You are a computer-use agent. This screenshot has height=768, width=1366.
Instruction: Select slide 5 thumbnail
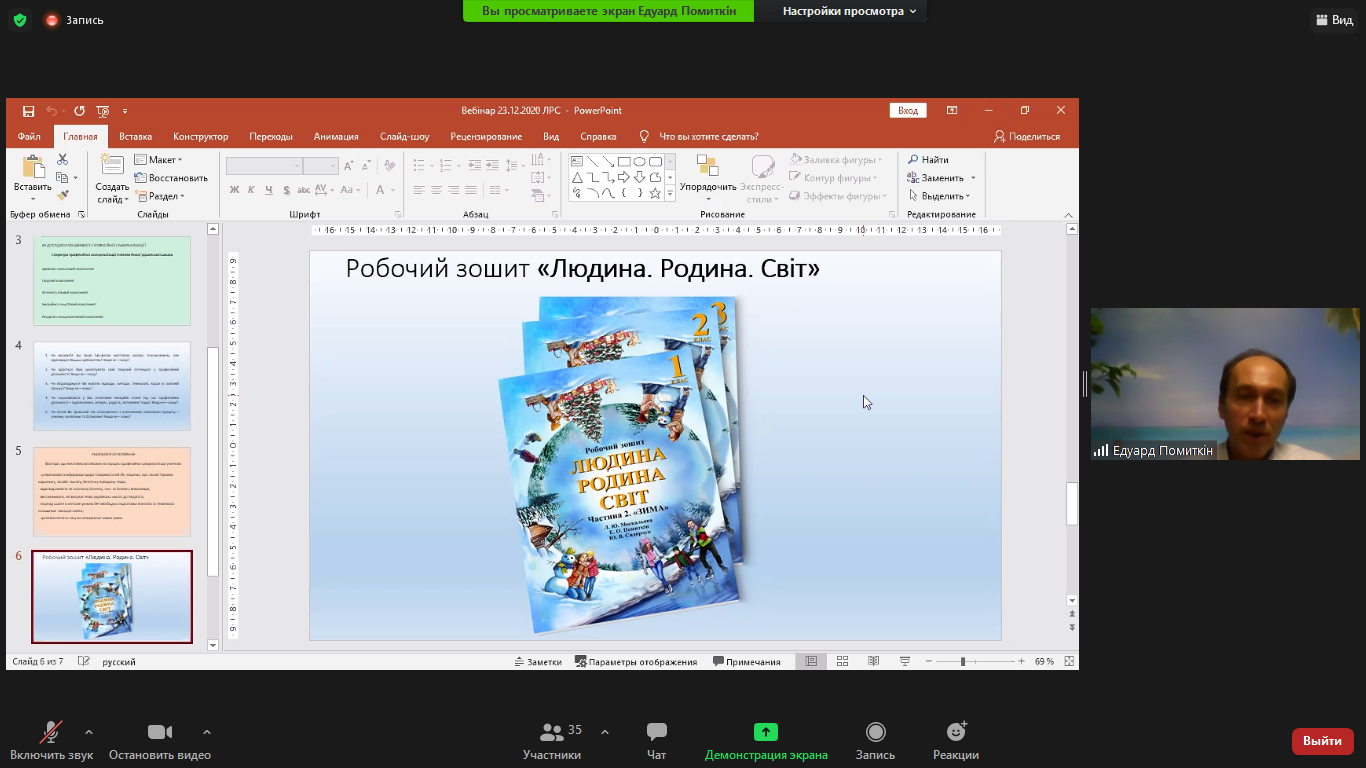[111, 491]
